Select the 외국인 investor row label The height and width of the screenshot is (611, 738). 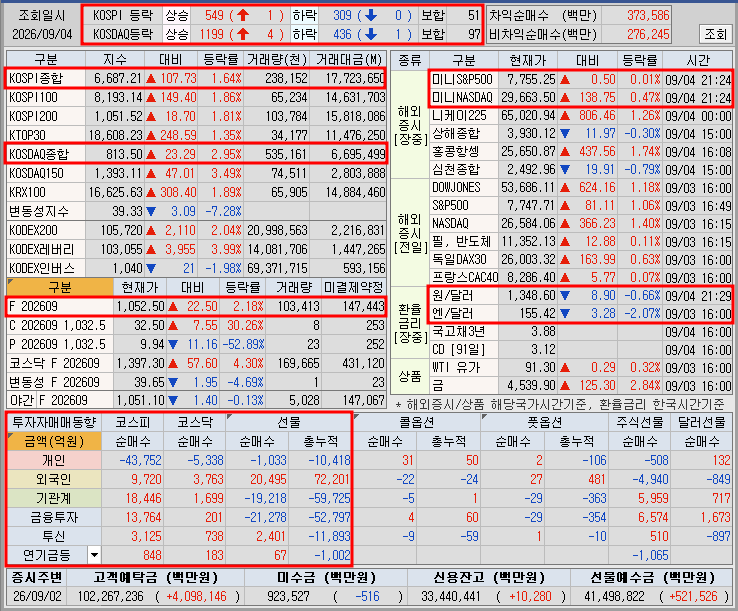(x=54, y=479)
